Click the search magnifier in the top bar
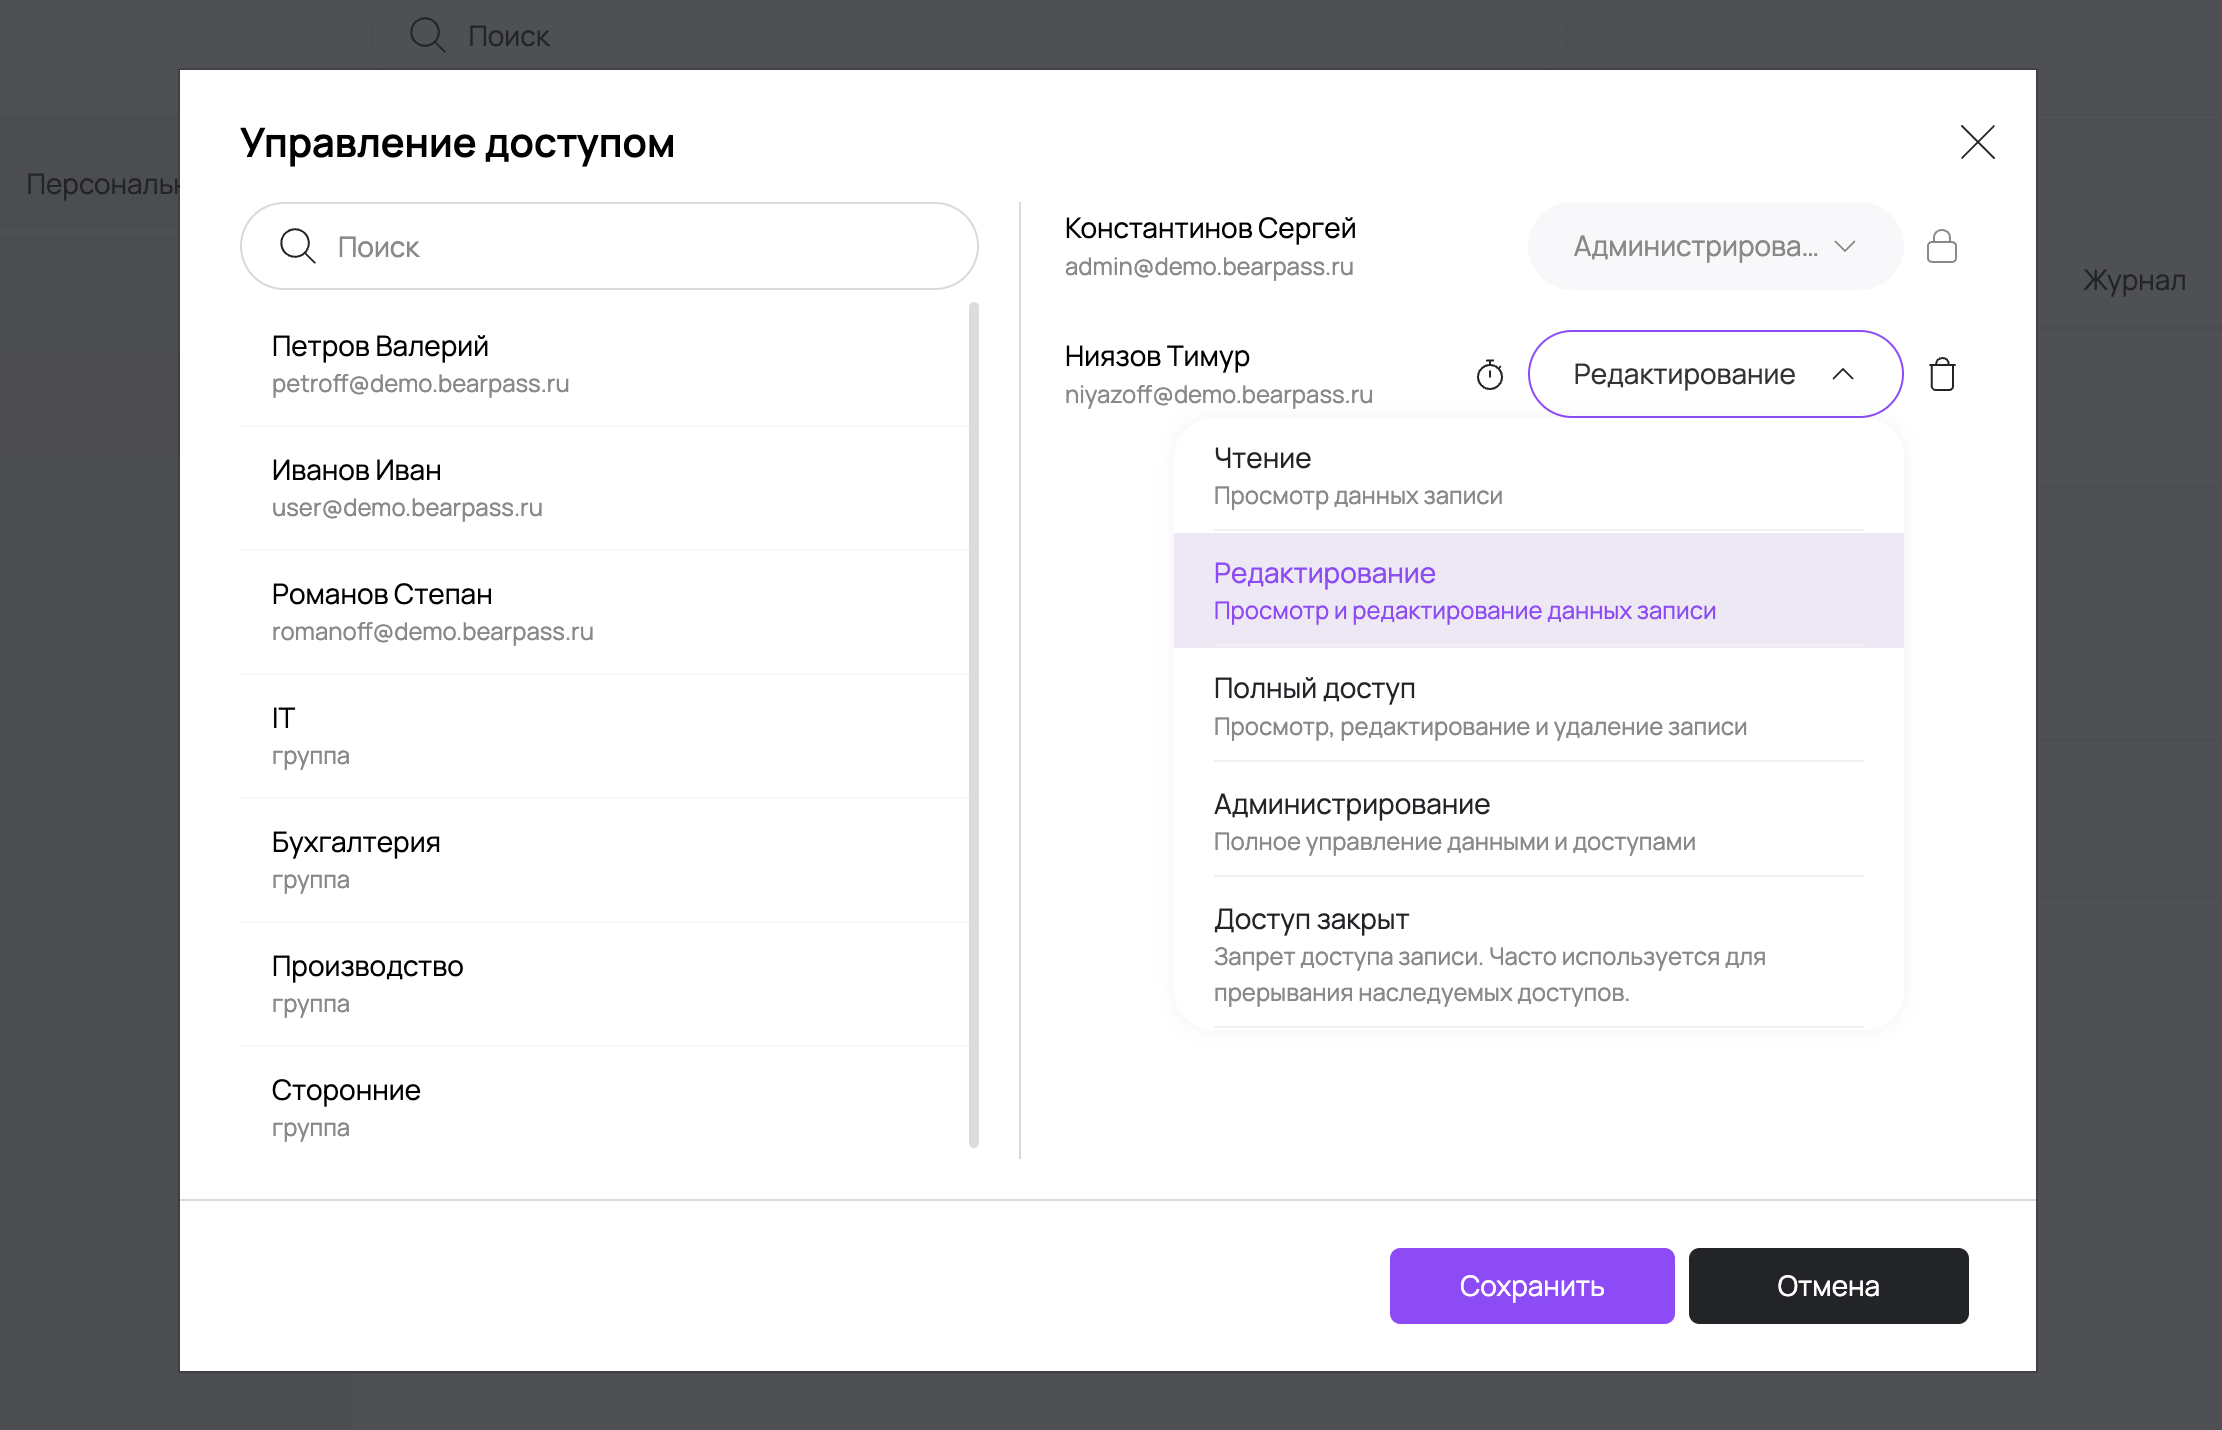This screenshot has height=1430, width=2222. [427, 35]
